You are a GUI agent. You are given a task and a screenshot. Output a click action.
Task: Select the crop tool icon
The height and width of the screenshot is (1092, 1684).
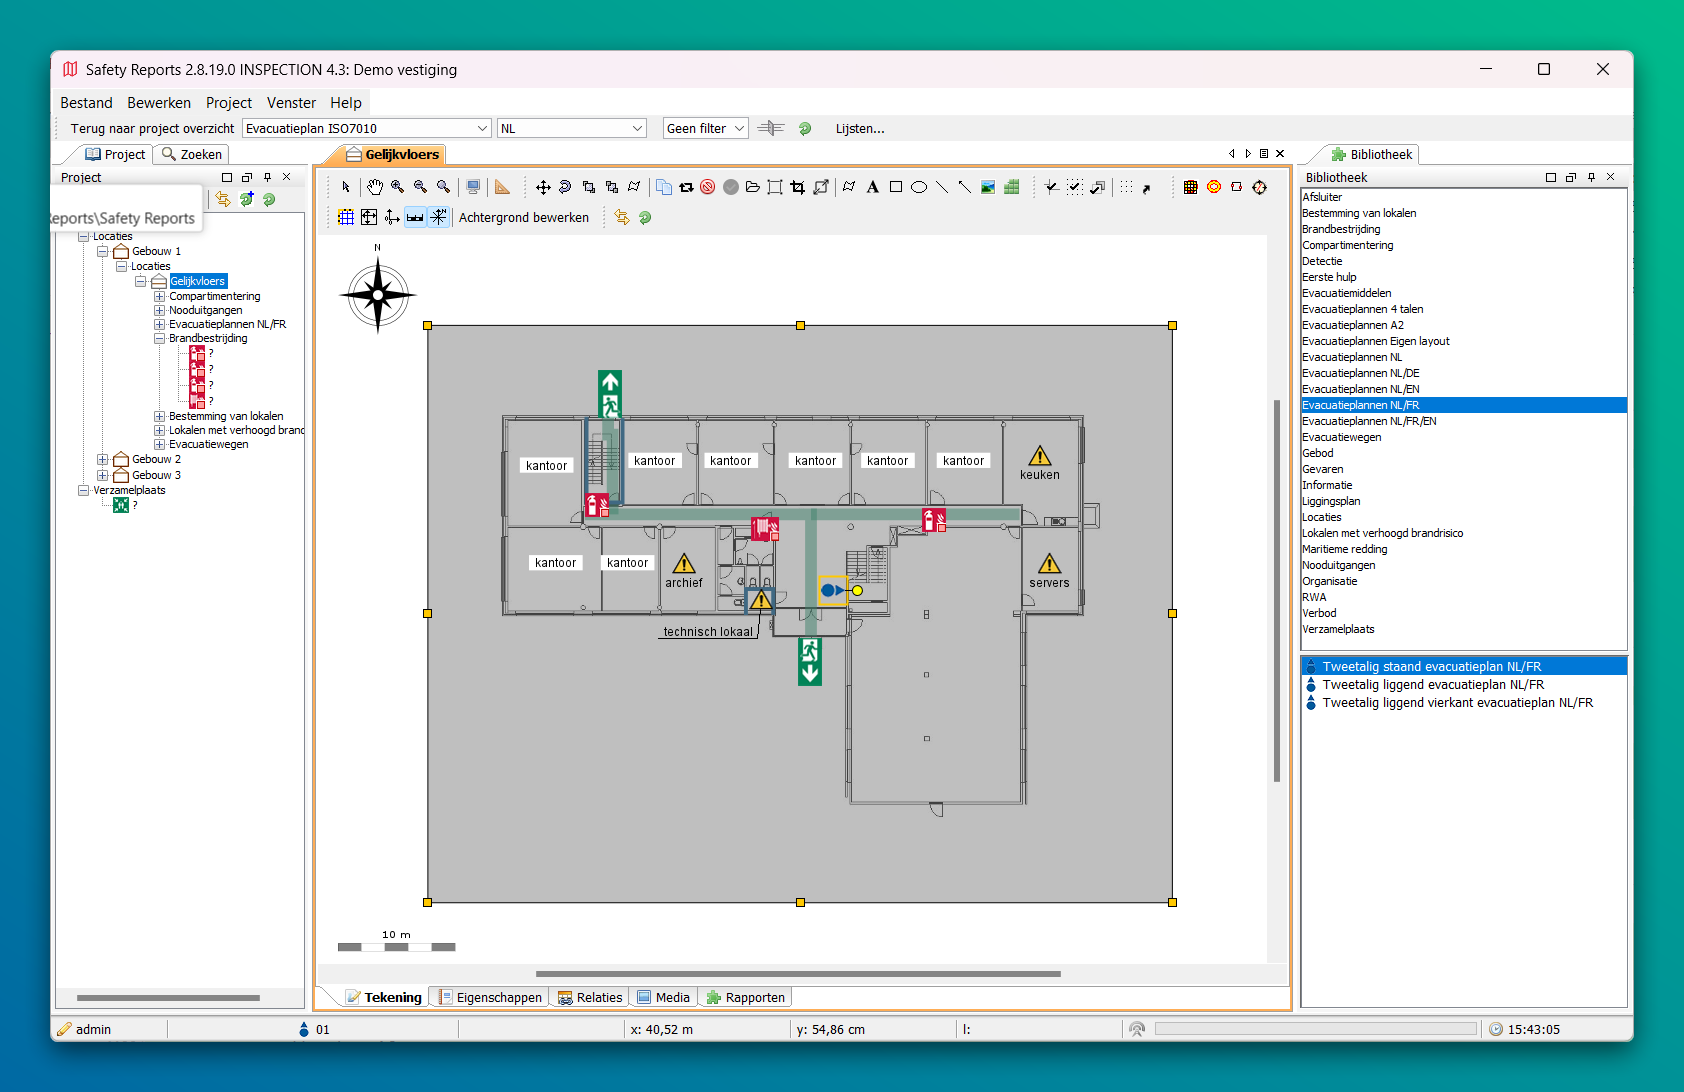(797, 187)
